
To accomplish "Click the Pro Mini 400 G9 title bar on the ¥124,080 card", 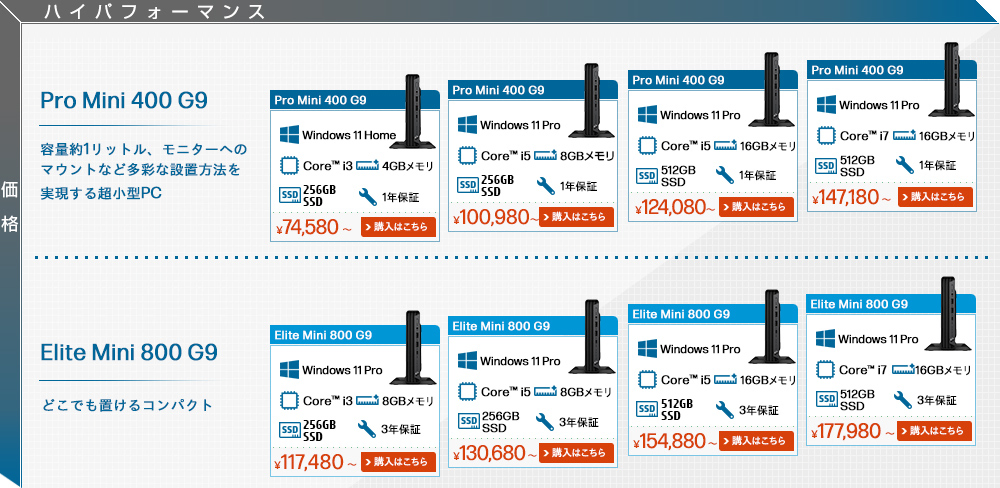I will pyautogui.click(x=712, y=80).
